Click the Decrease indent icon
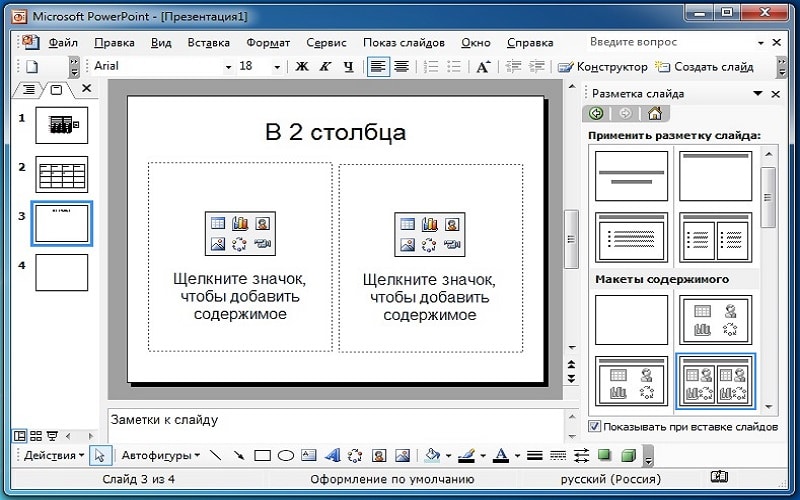Viewport: 800px width, 500px height. (x=513, y=67)
